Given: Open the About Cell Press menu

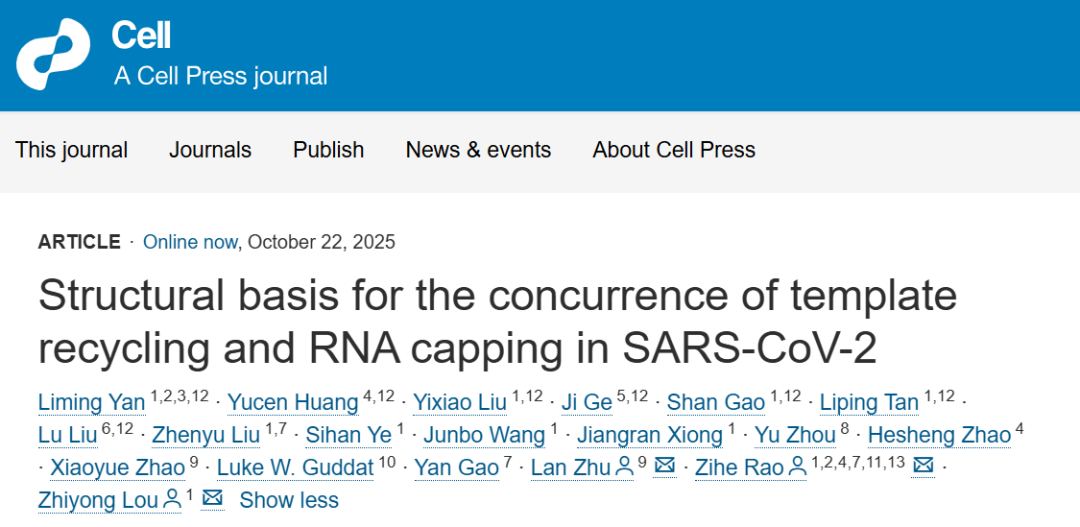Looking at the screenshot, I should click(674, 150).
